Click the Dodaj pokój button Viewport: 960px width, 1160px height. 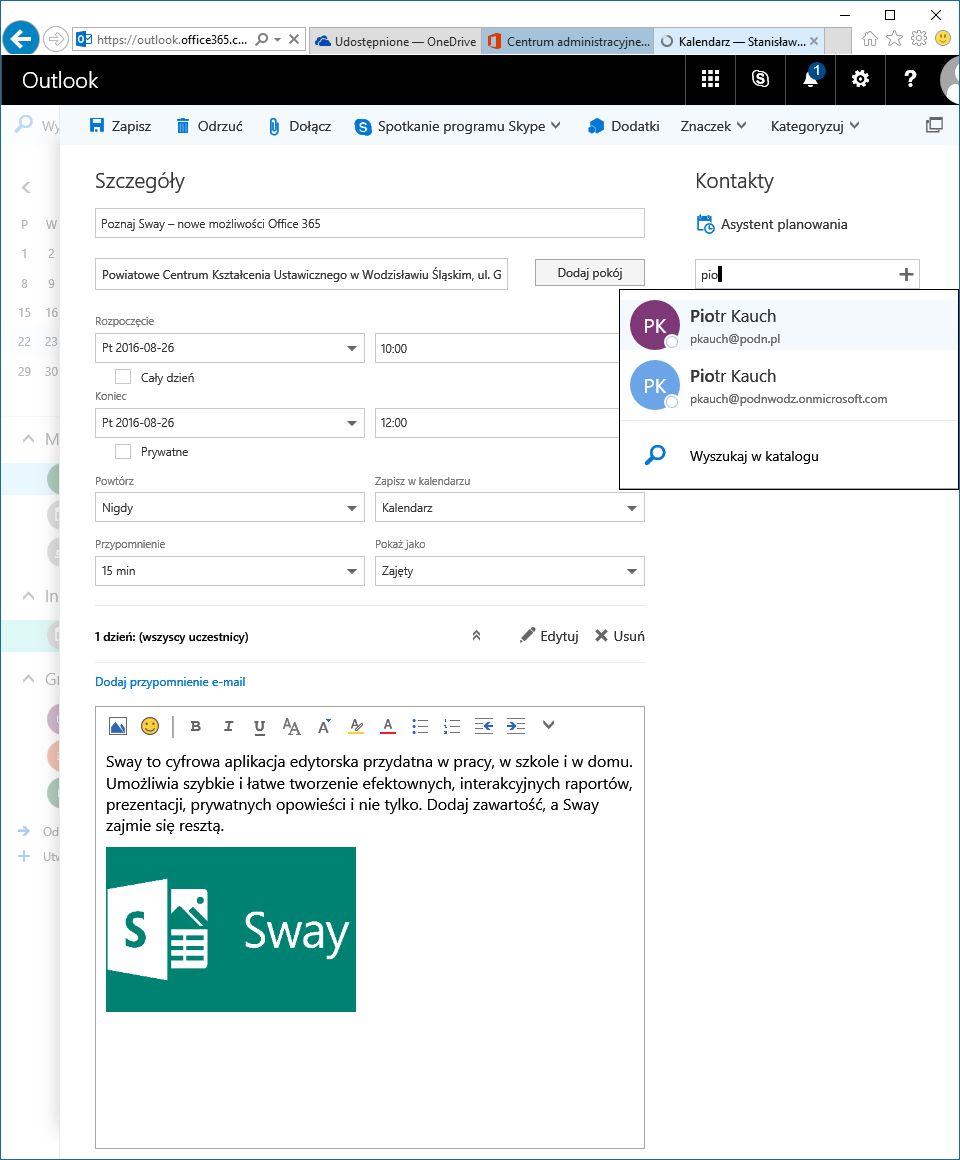pyautogui.click(x=589, y=273)
